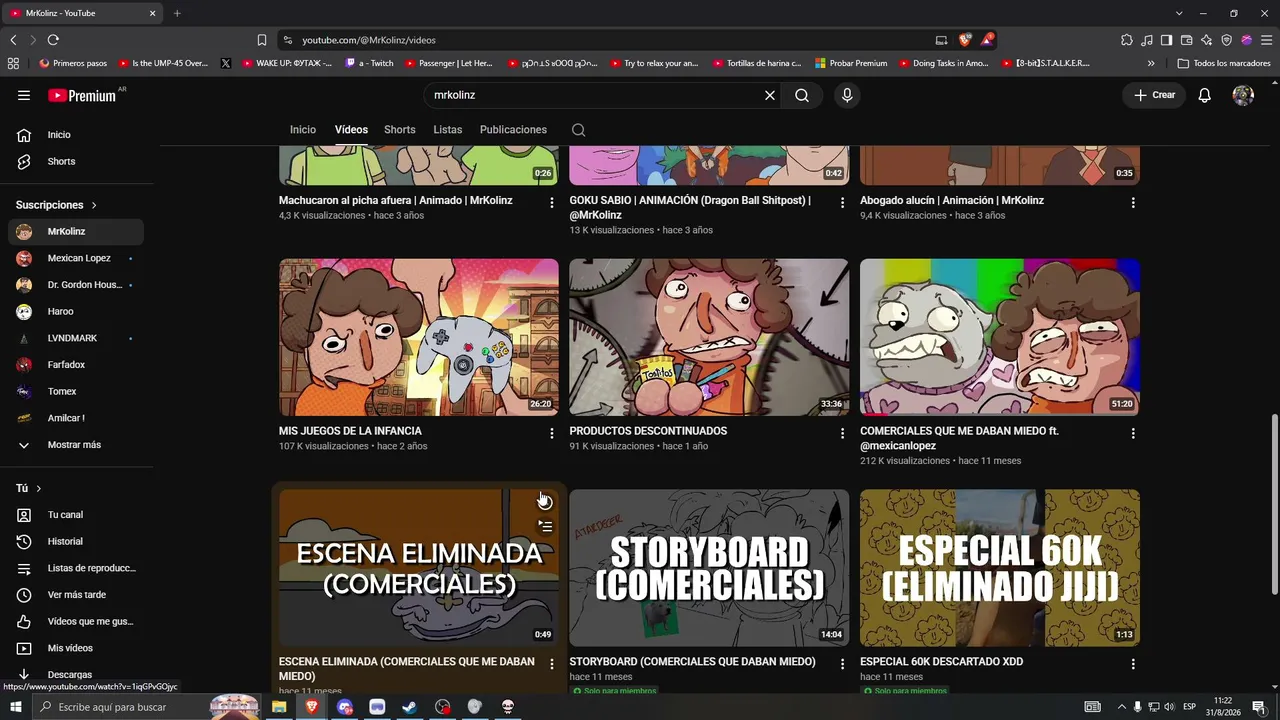This screenshot has height=720, width=1280.
Task: Open File Explorer from the taskbar
Action: pyautogui.click(x=279, y=707)
